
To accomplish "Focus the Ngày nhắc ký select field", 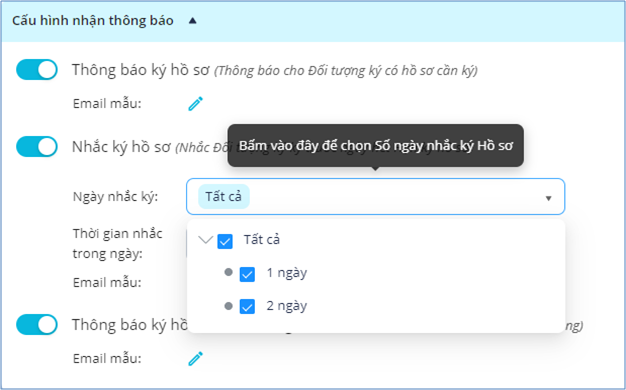I will (375, 196).
